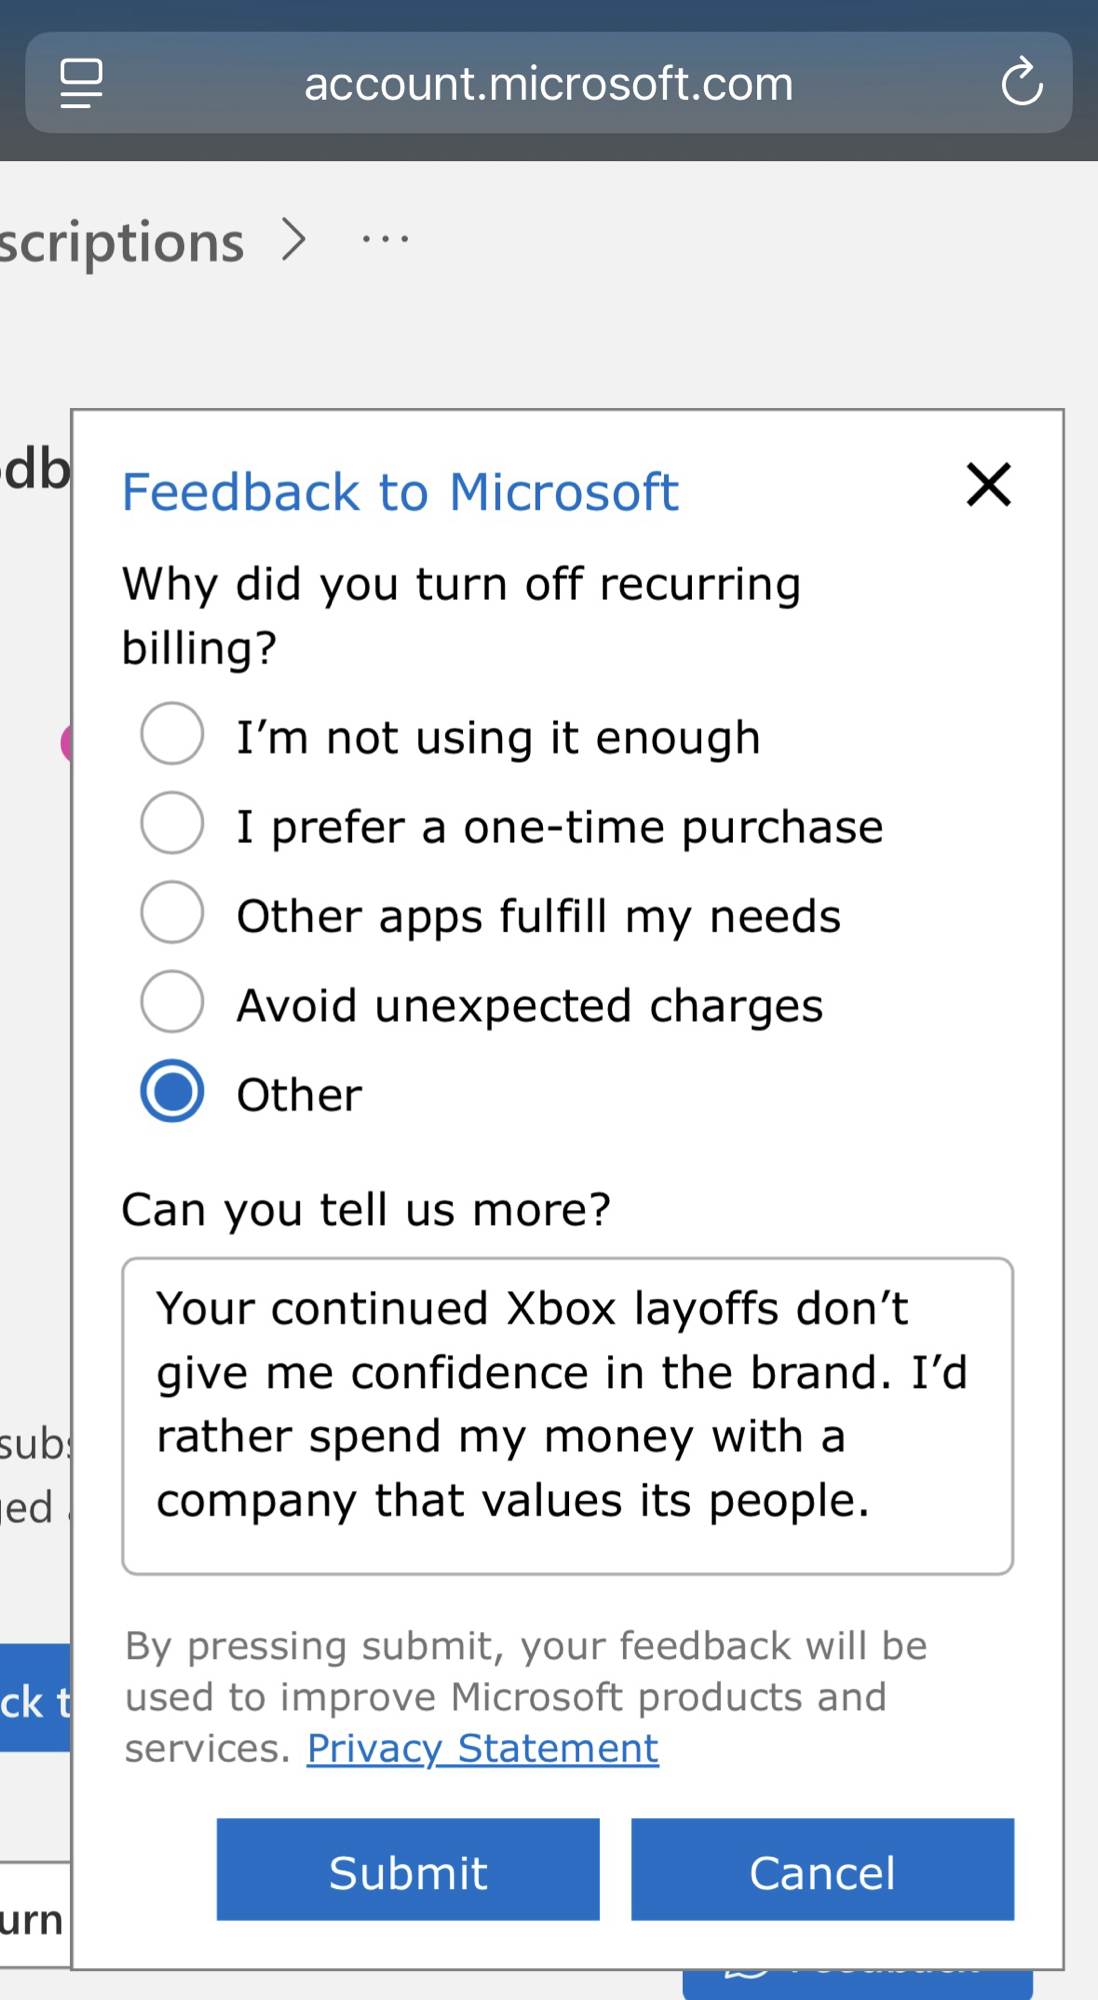Expand the breadcrumb ellipsis menu

point(385,240)
